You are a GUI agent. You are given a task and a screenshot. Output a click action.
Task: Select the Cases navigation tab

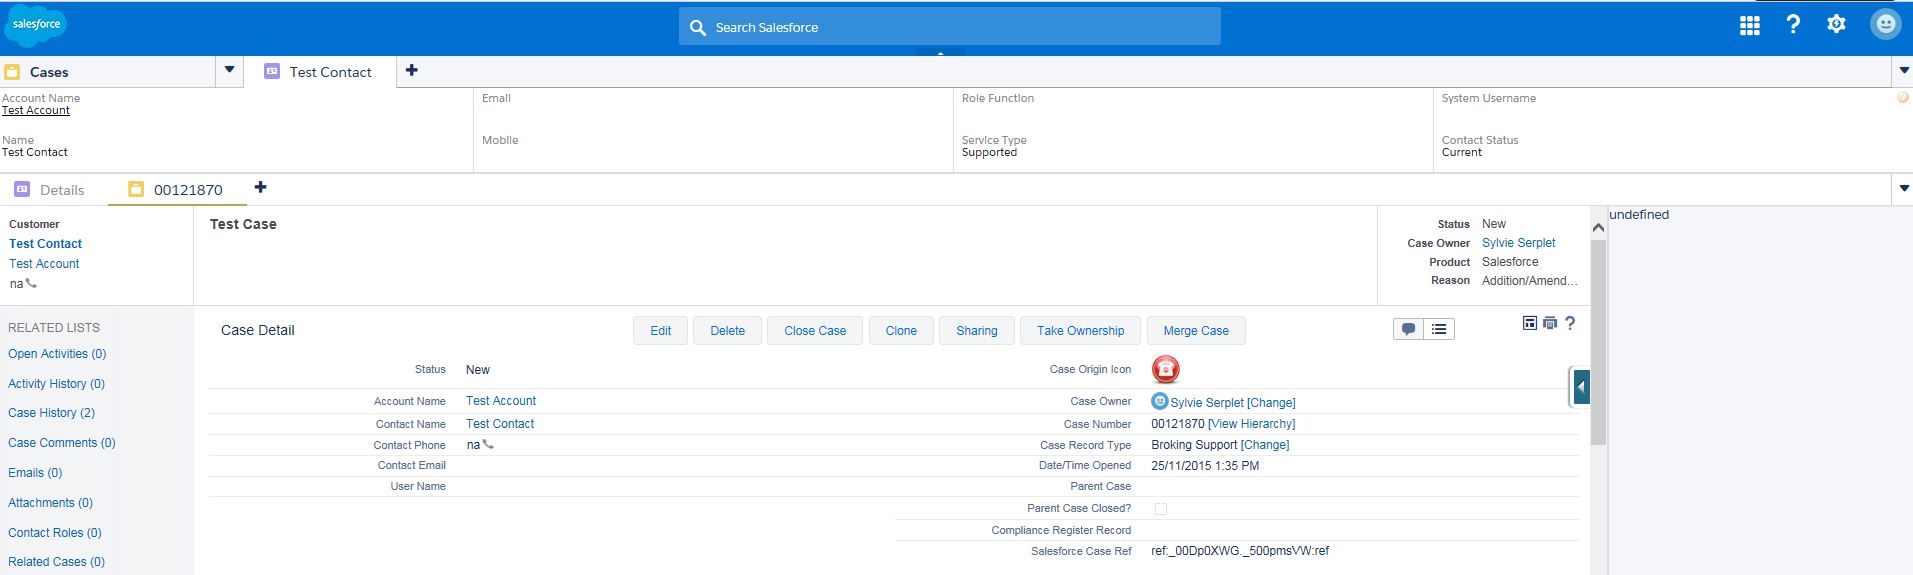coord(107,72)
